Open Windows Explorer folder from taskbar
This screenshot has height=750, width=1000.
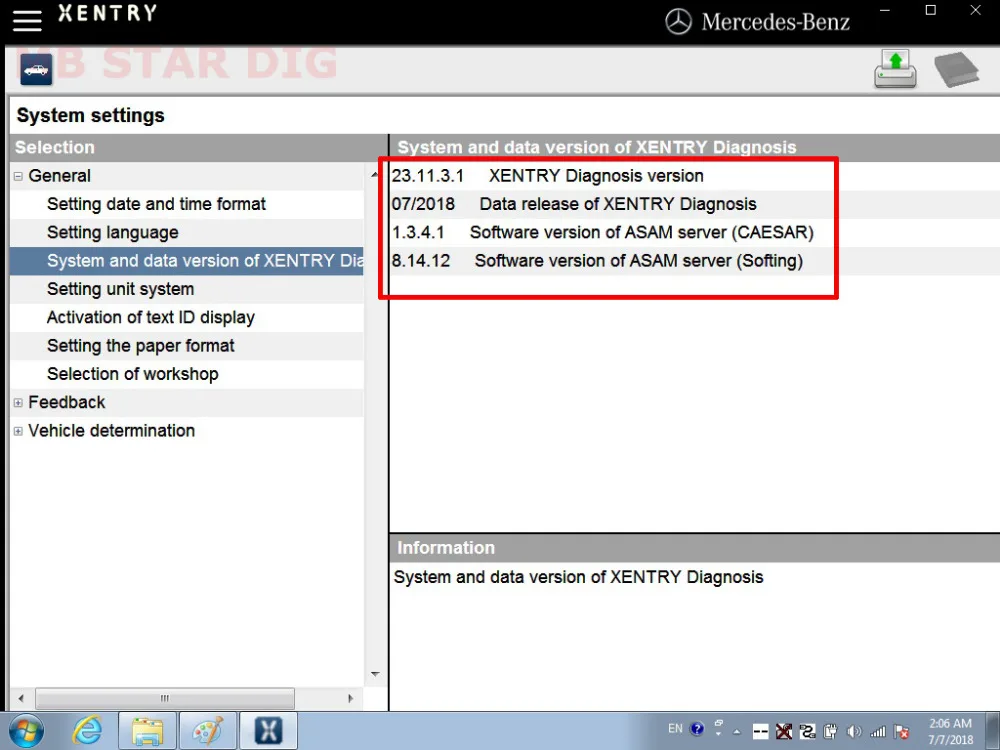(x=148, y=731)
